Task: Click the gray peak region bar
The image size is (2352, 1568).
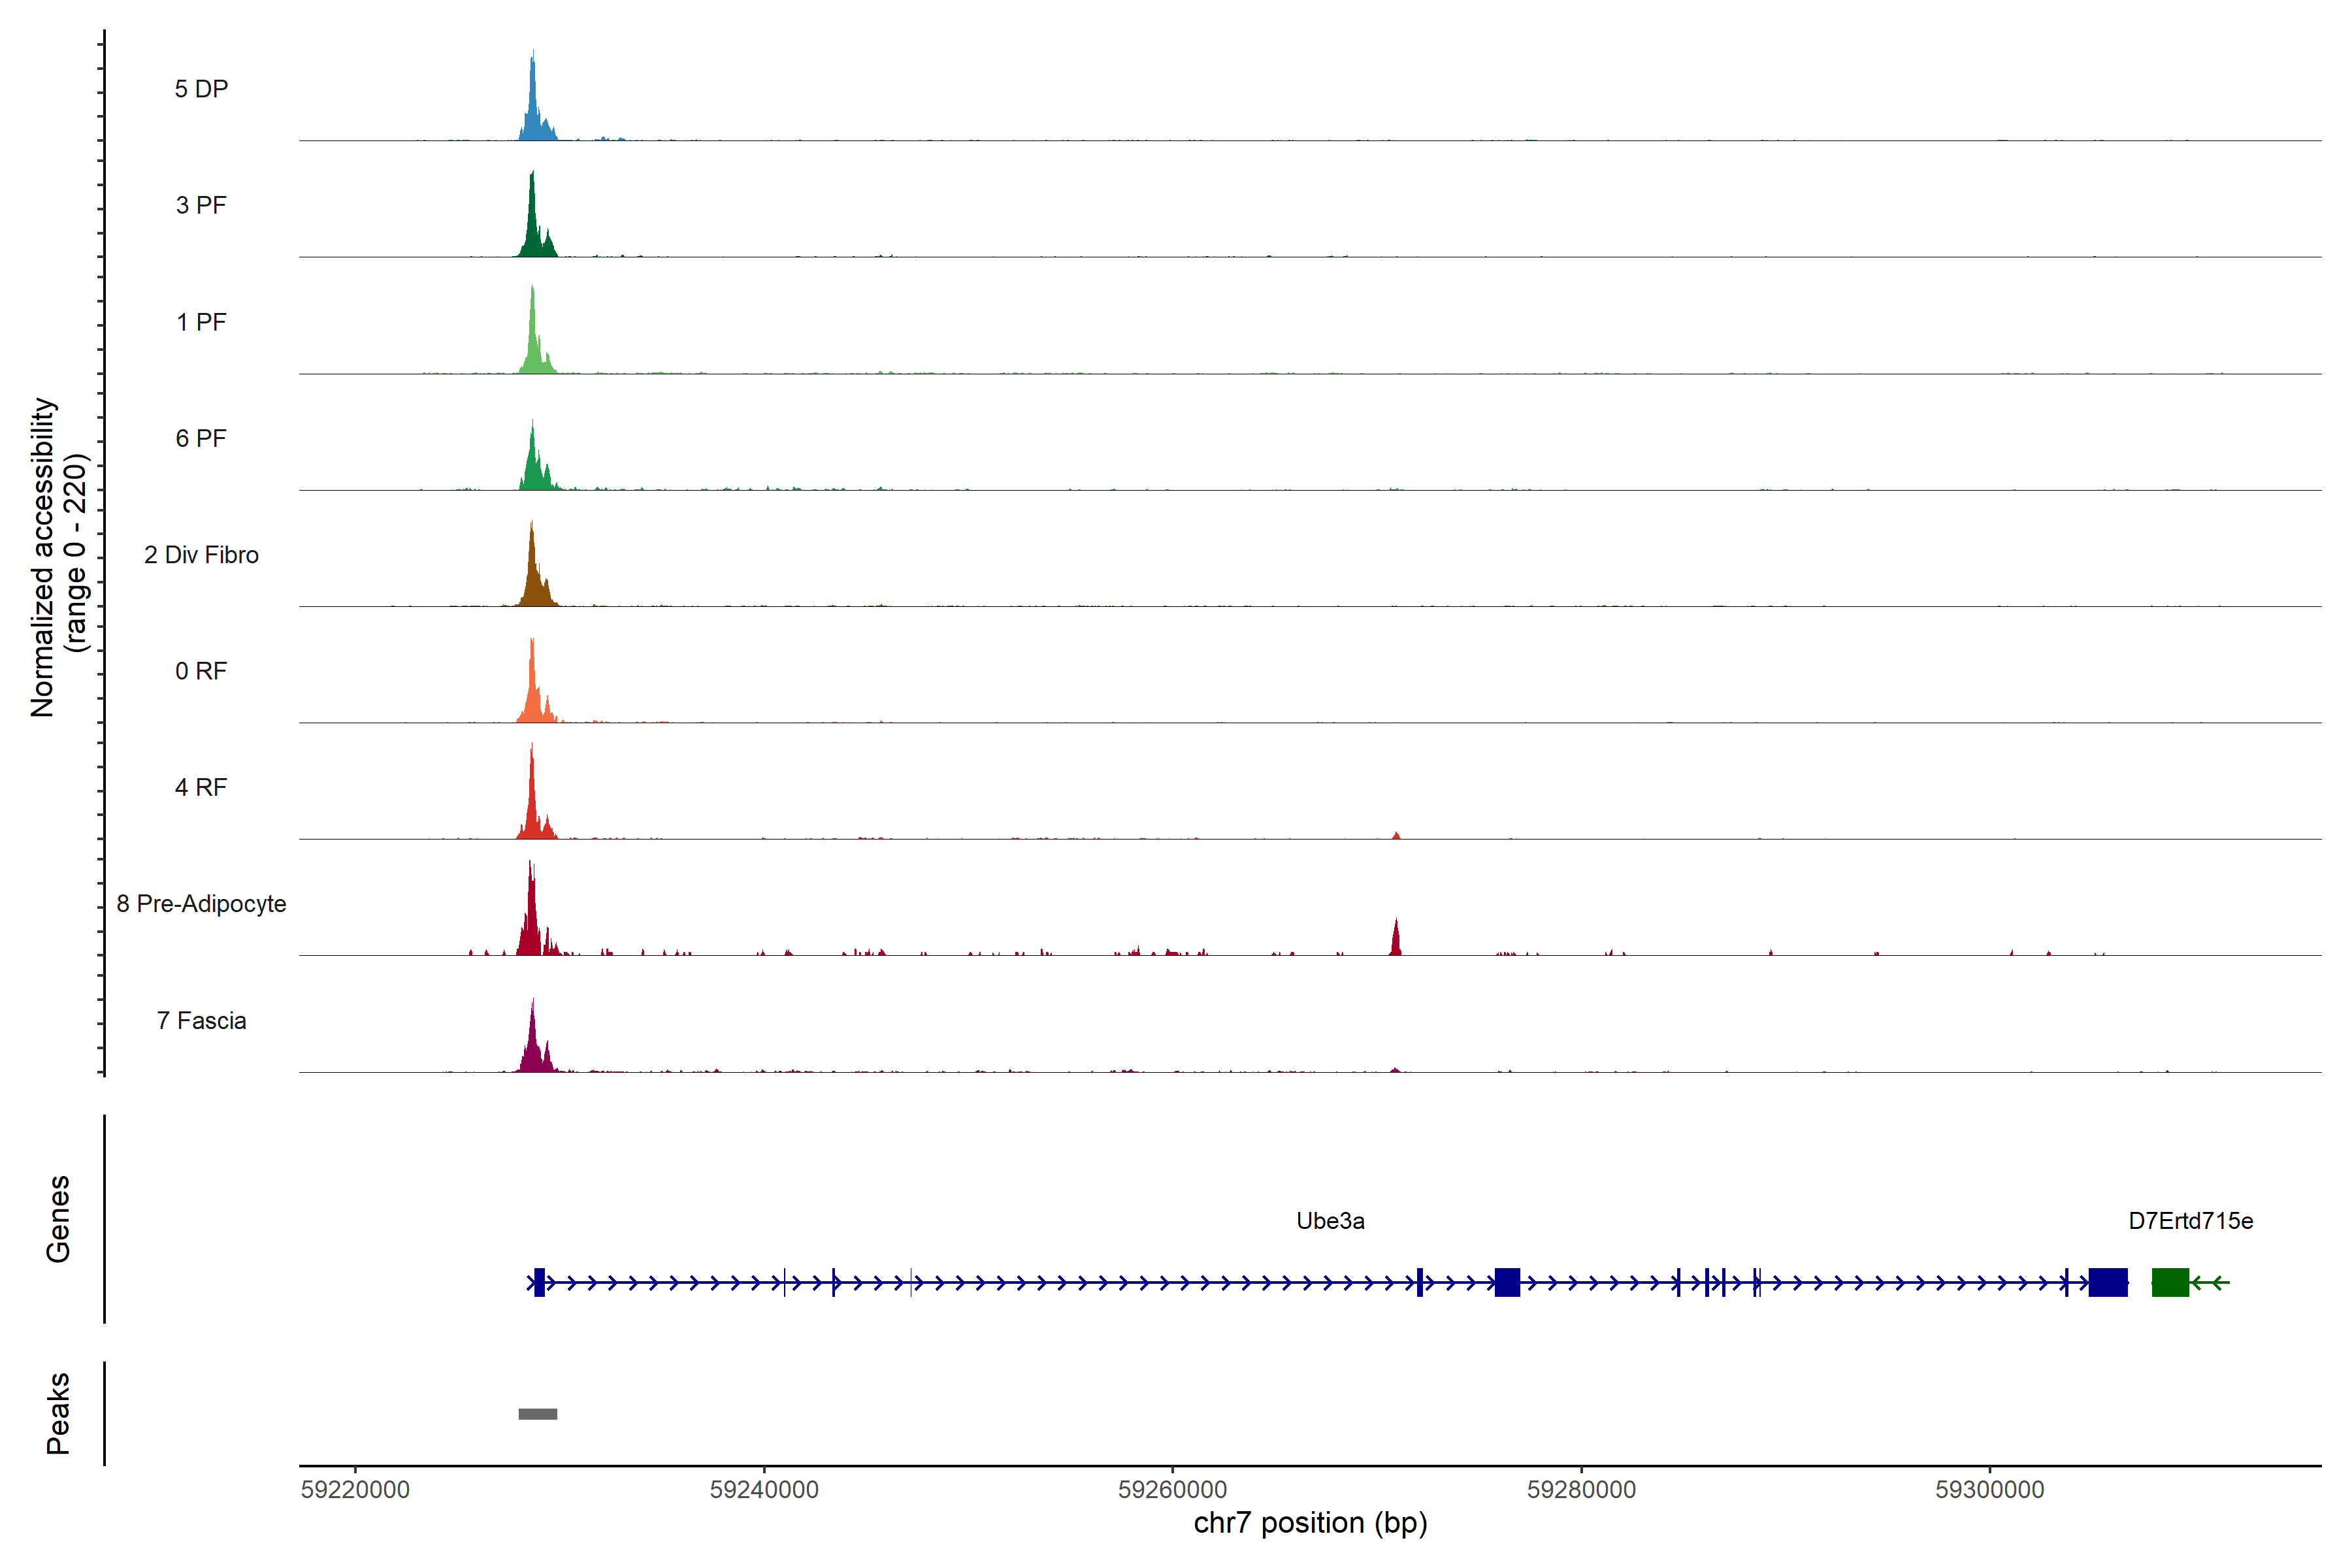Action: (537, 1413)
